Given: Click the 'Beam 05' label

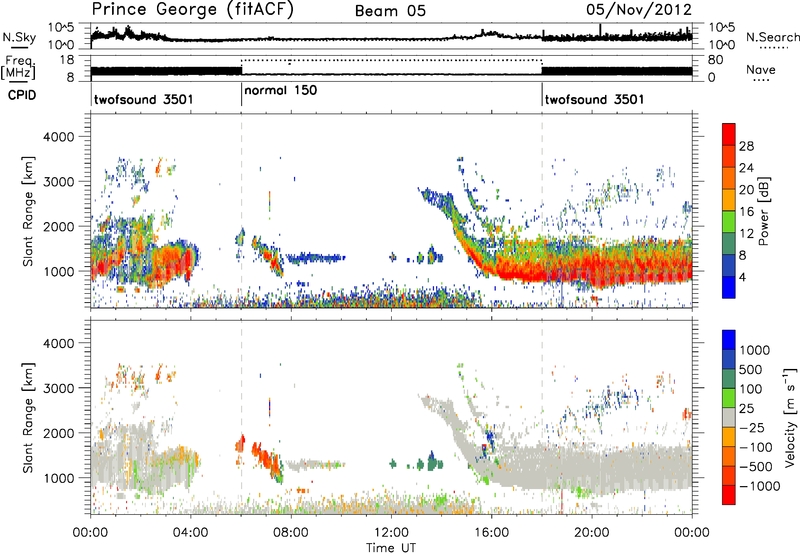Looking at the screenshot, I should pyautogui.click(x=390, y=11).
